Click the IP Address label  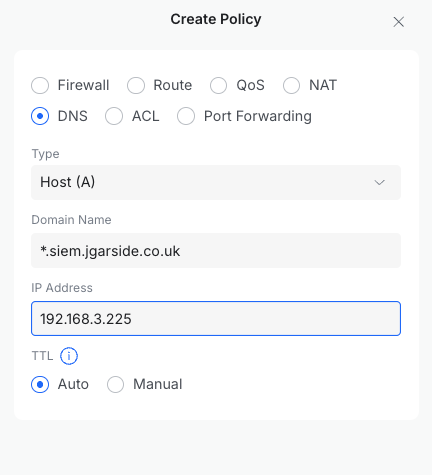62,288
